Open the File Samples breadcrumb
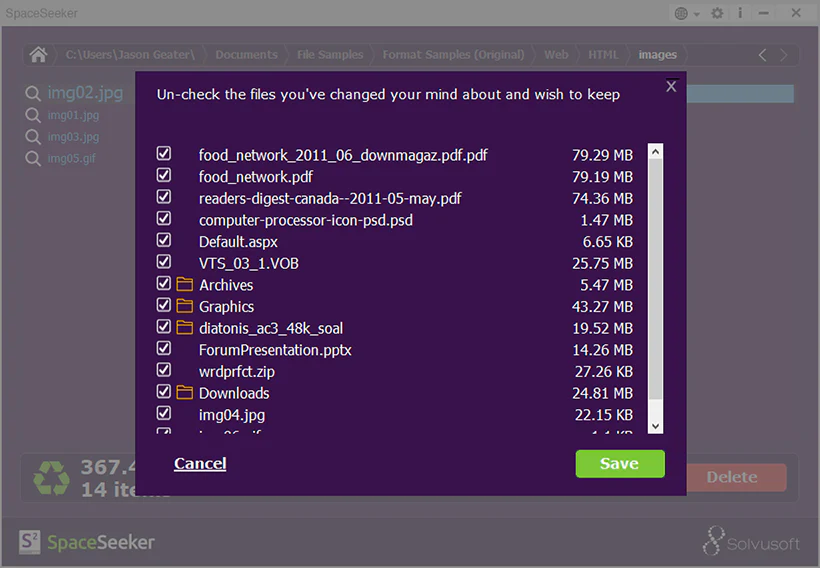The width and height of the screenshot is (820, 568). 330,54
